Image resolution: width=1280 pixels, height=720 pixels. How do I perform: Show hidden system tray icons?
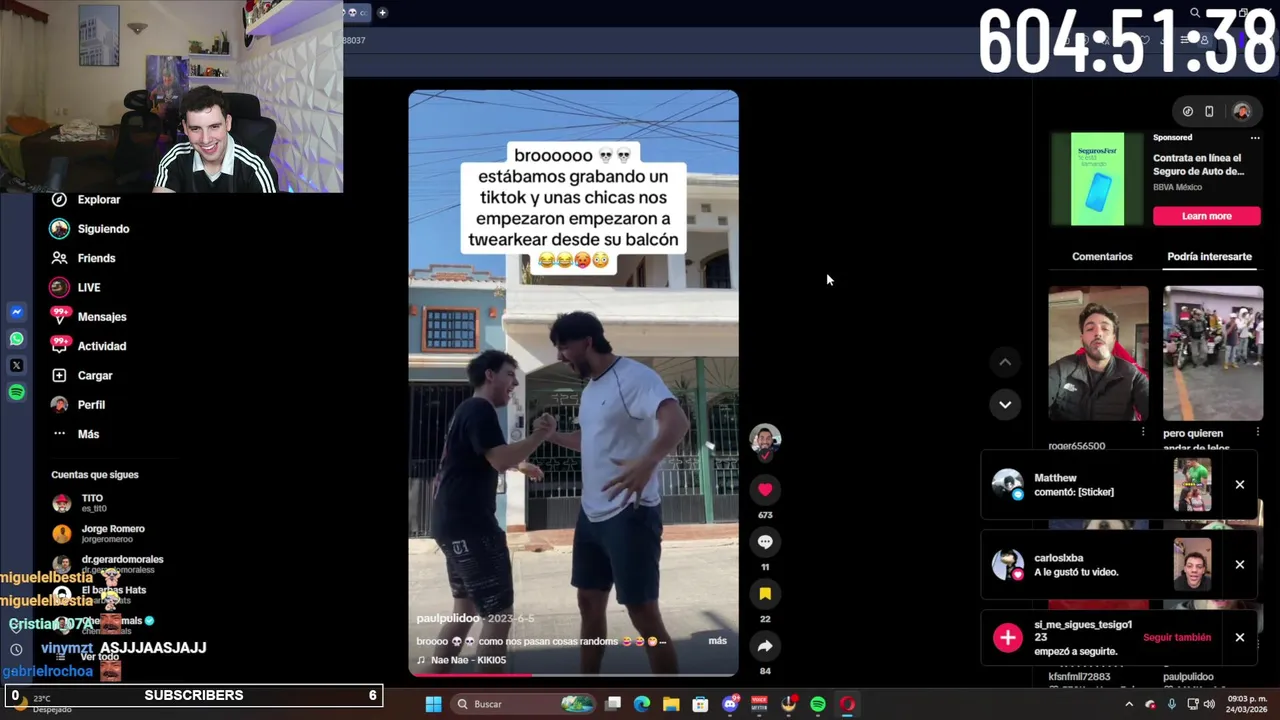pos(1129,704)
